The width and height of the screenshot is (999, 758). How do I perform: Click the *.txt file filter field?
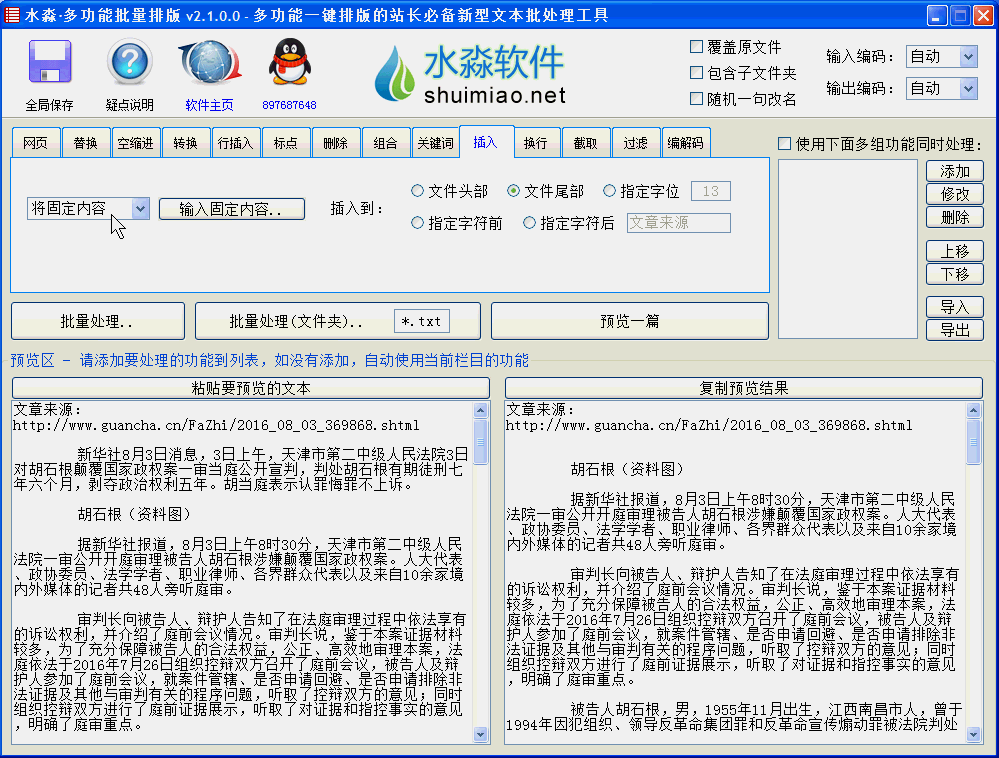tap(422, 321)
